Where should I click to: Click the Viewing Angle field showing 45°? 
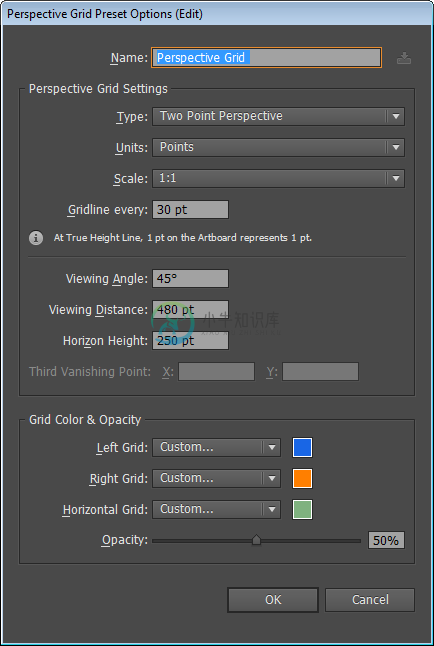[x=190, y=279]
